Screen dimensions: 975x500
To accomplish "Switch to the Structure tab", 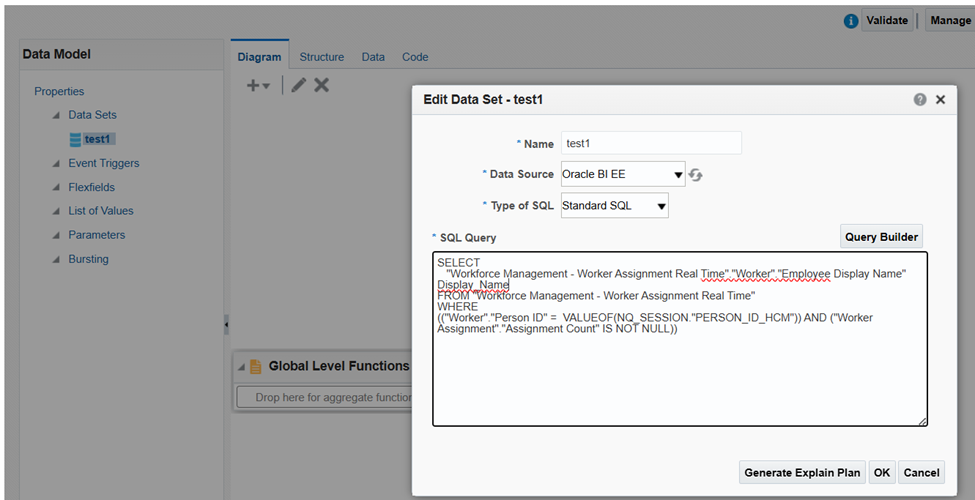I will pyautogui.click(x=321, y=57).
